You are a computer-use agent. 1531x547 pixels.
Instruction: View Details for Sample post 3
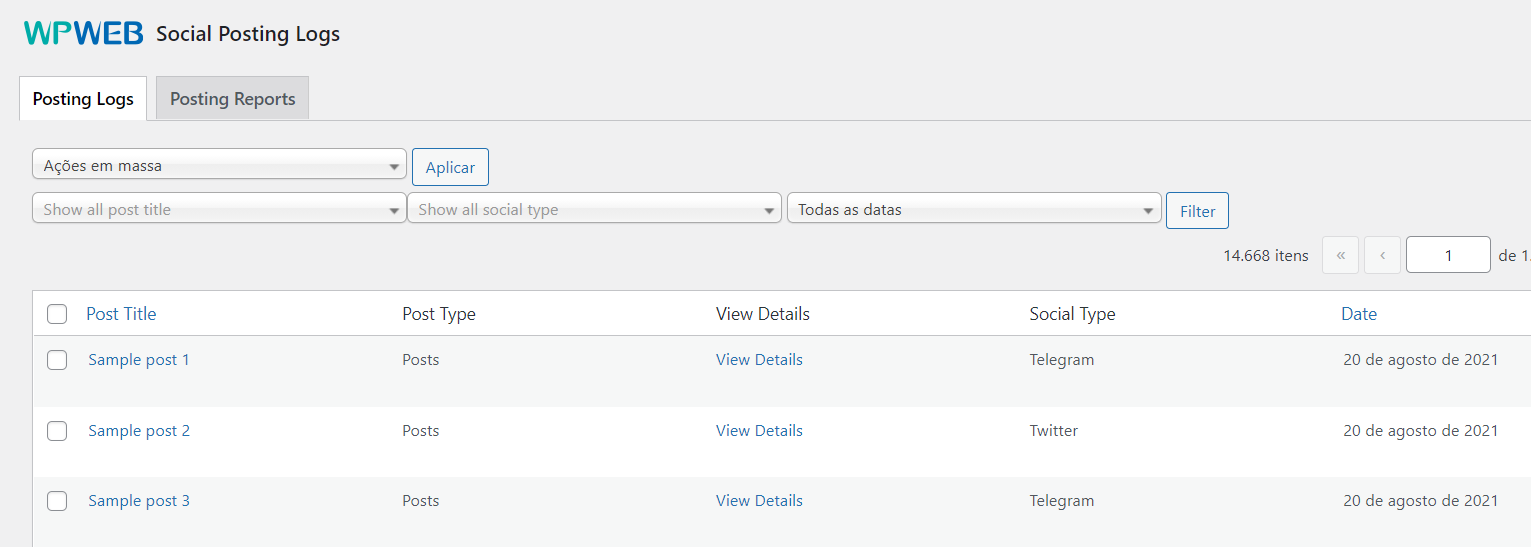pos(759,501)
